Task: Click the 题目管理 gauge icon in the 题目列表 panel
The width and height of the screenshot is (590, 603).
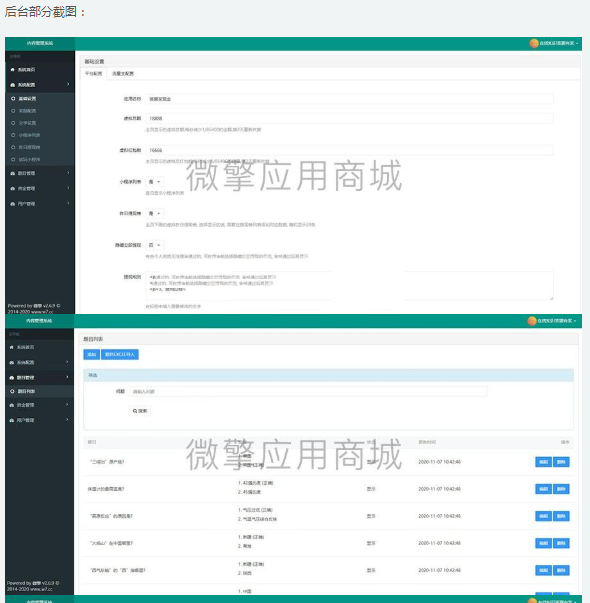Action: coord(12,378)
